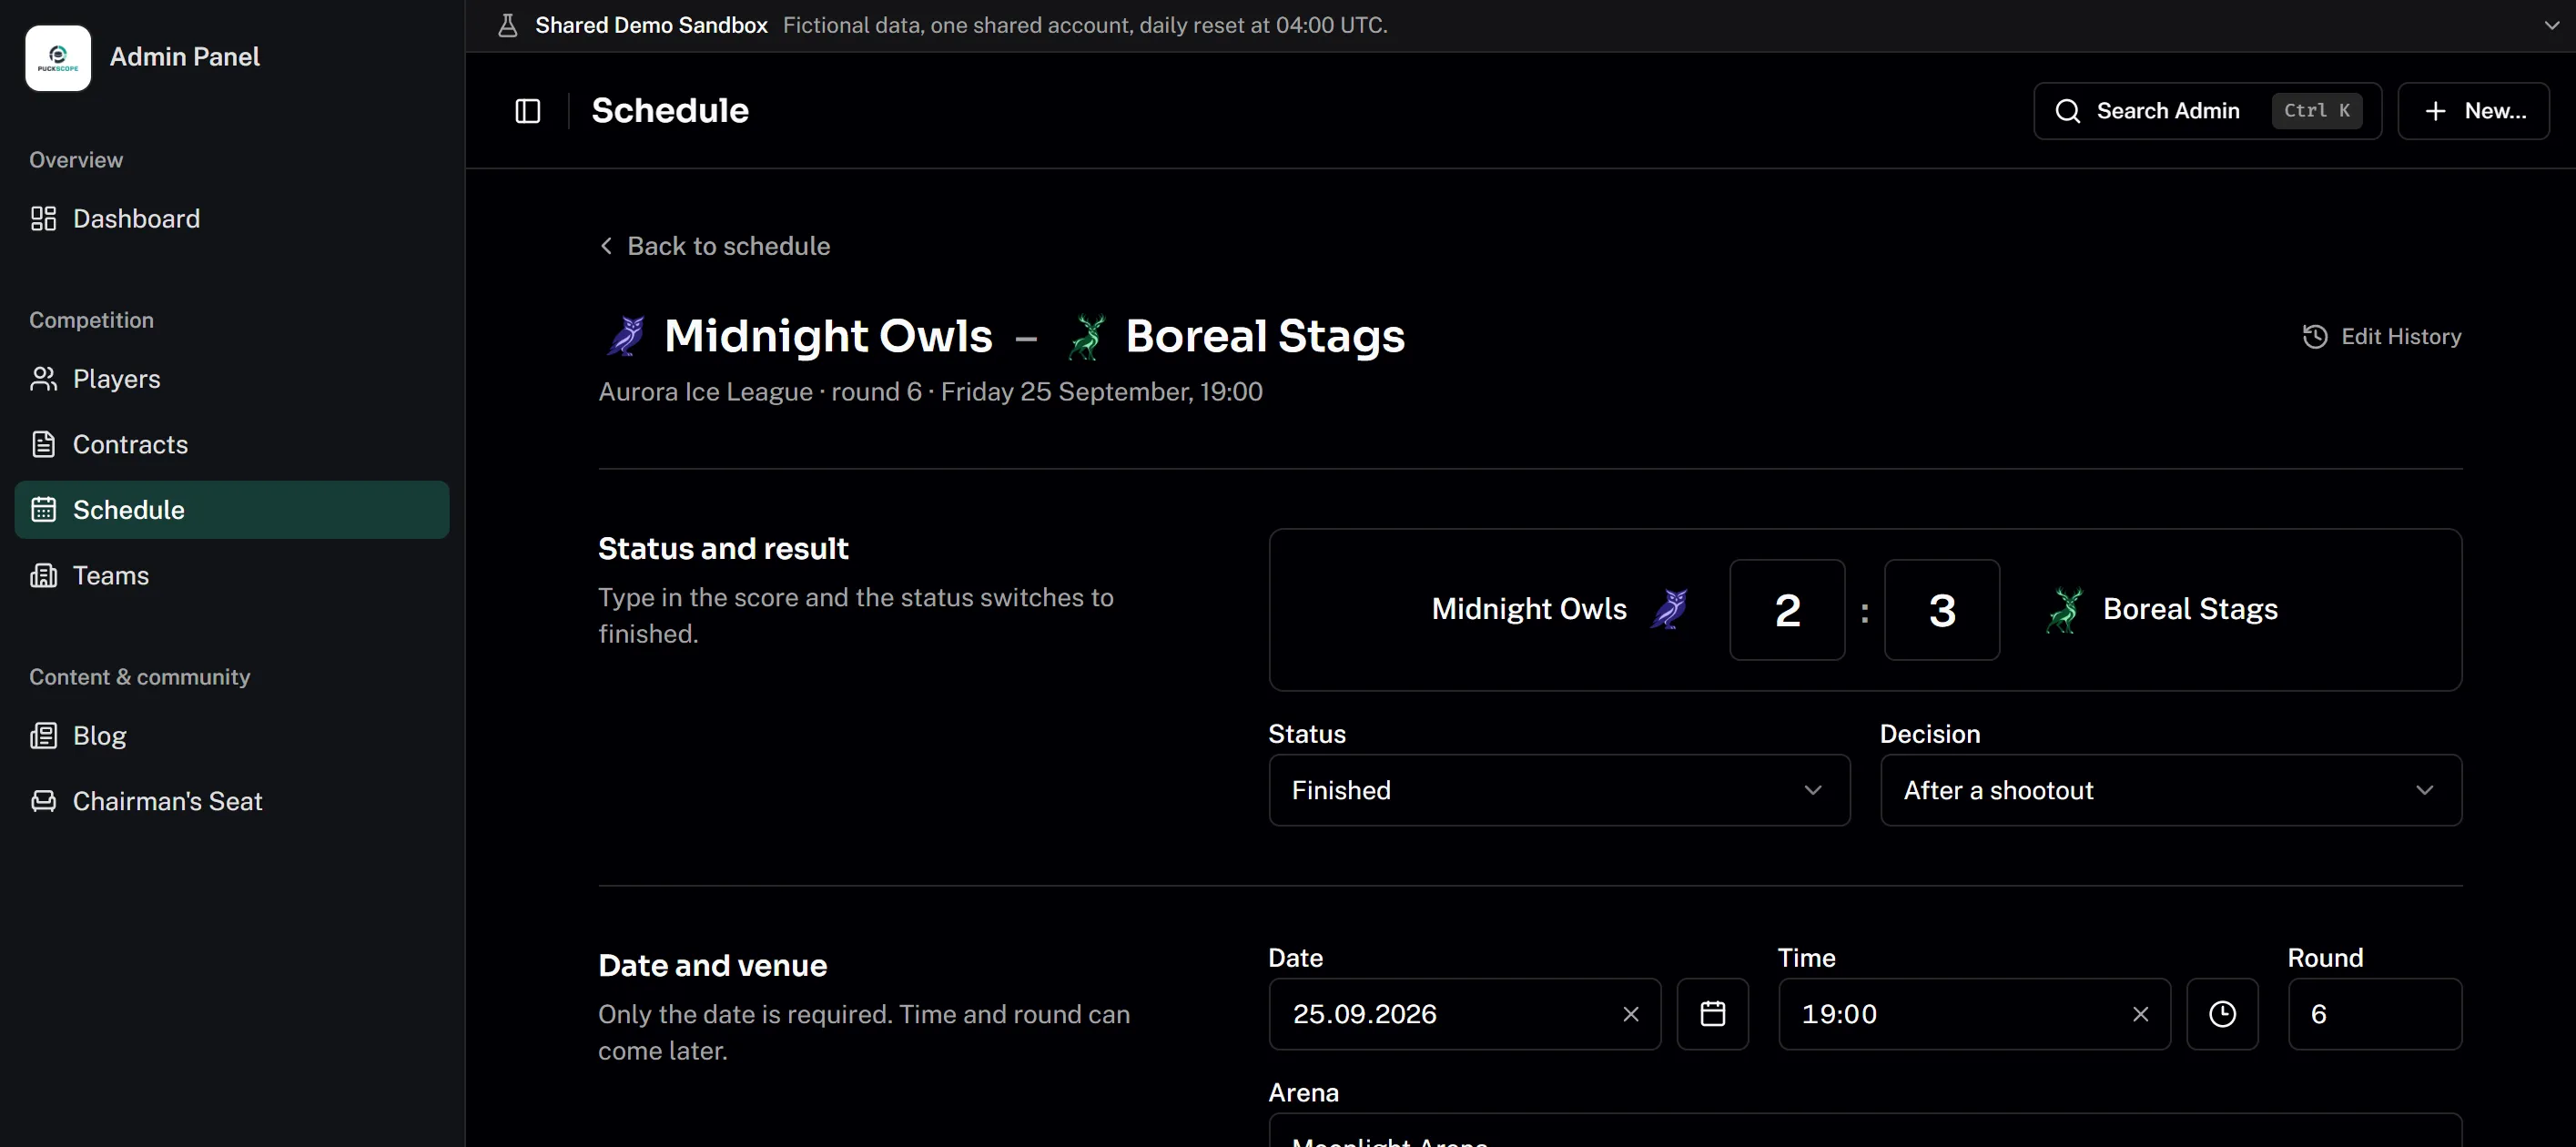Click the Round field showing 6
The height and width of the screenshot is (1147, 2576).
pyautogui.click(x=2375, y=1014)
